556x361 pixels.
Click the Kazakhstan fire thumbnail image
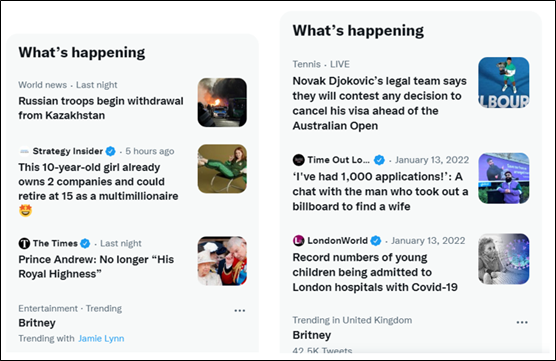tap(222, 102)
